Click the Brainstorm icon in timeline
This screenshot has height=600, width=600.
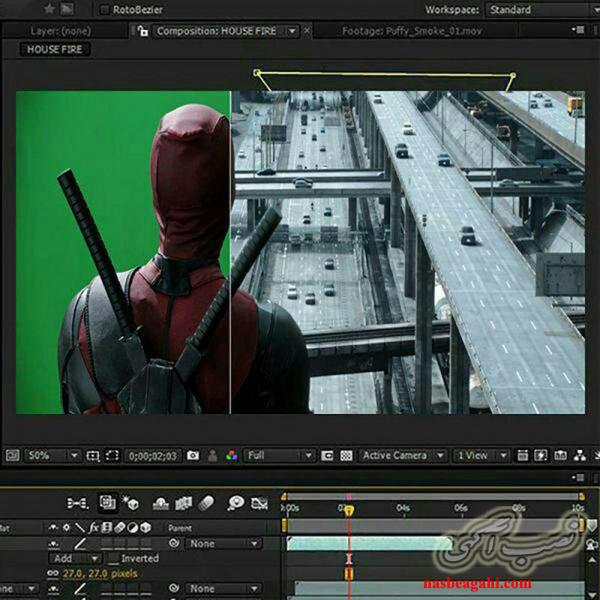coord(236,503)
